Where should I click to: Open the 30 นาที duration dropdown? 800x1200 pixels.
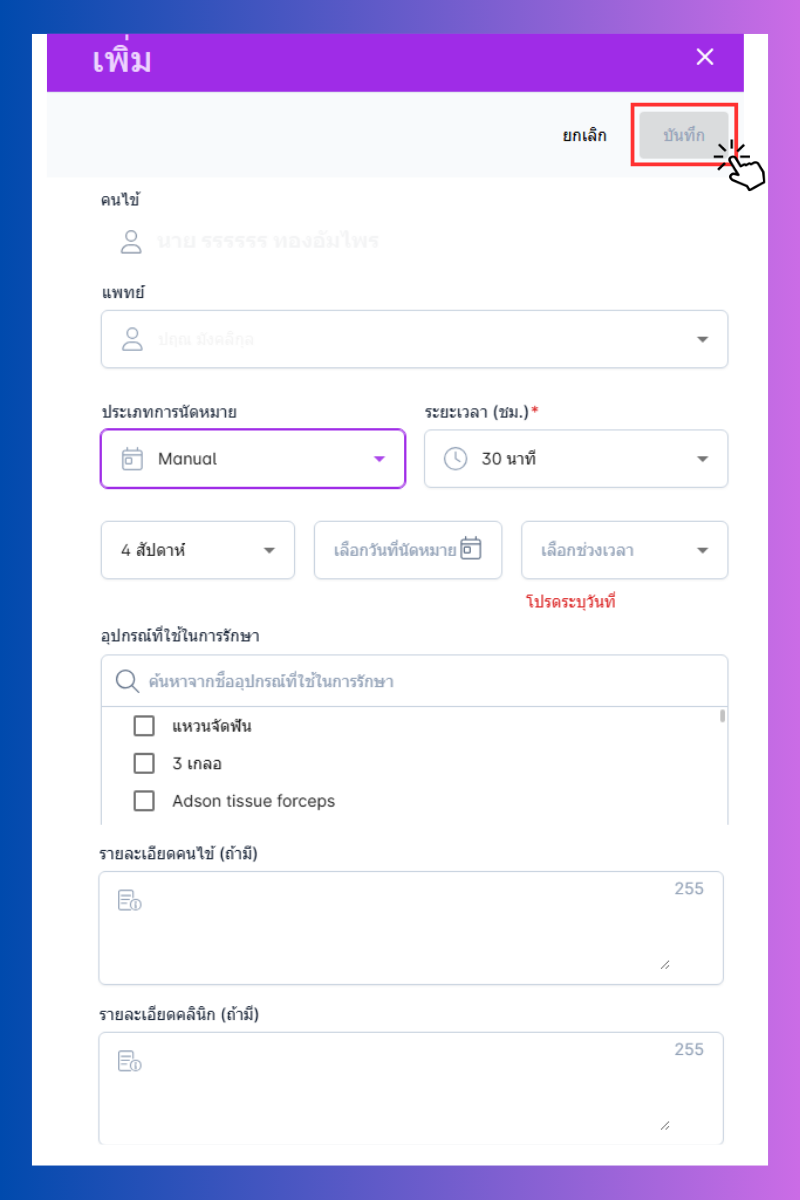pos(702,459)
